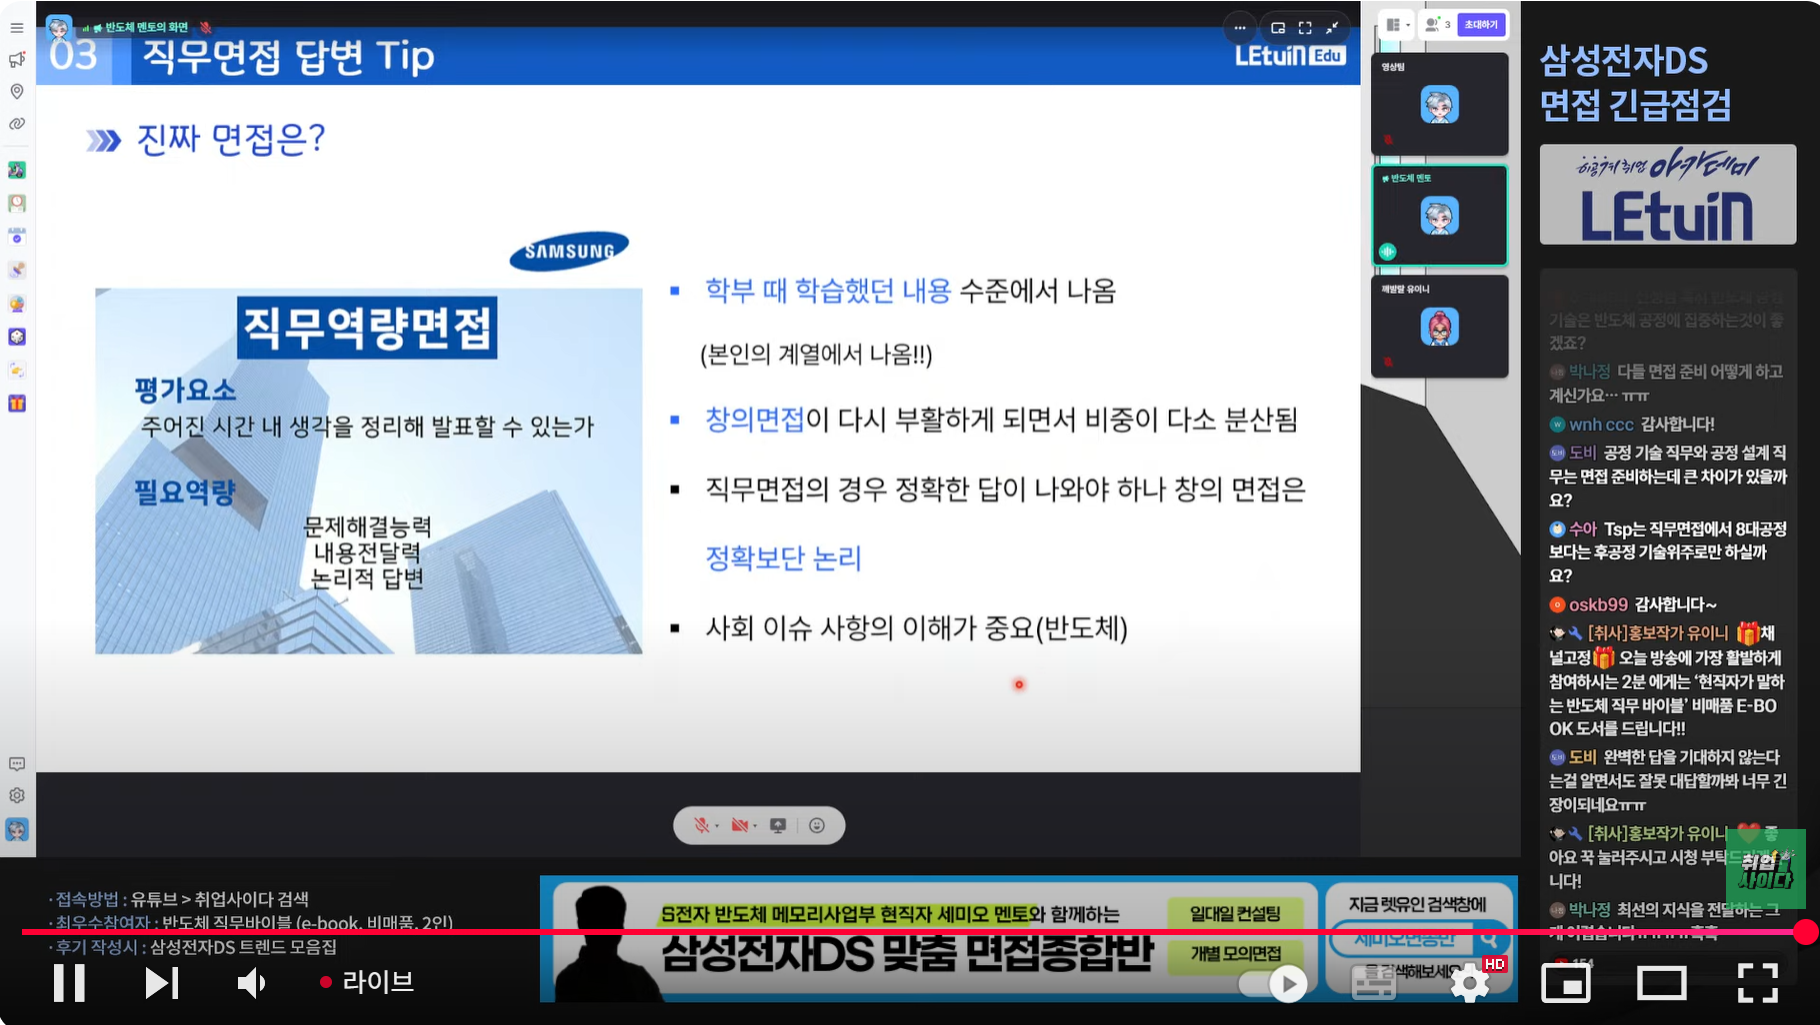Image resolution: width=1820 pixels, height=1025 pixels.
Task: Toggle subtitles in the player
Action: click(x=1374, y=984)
